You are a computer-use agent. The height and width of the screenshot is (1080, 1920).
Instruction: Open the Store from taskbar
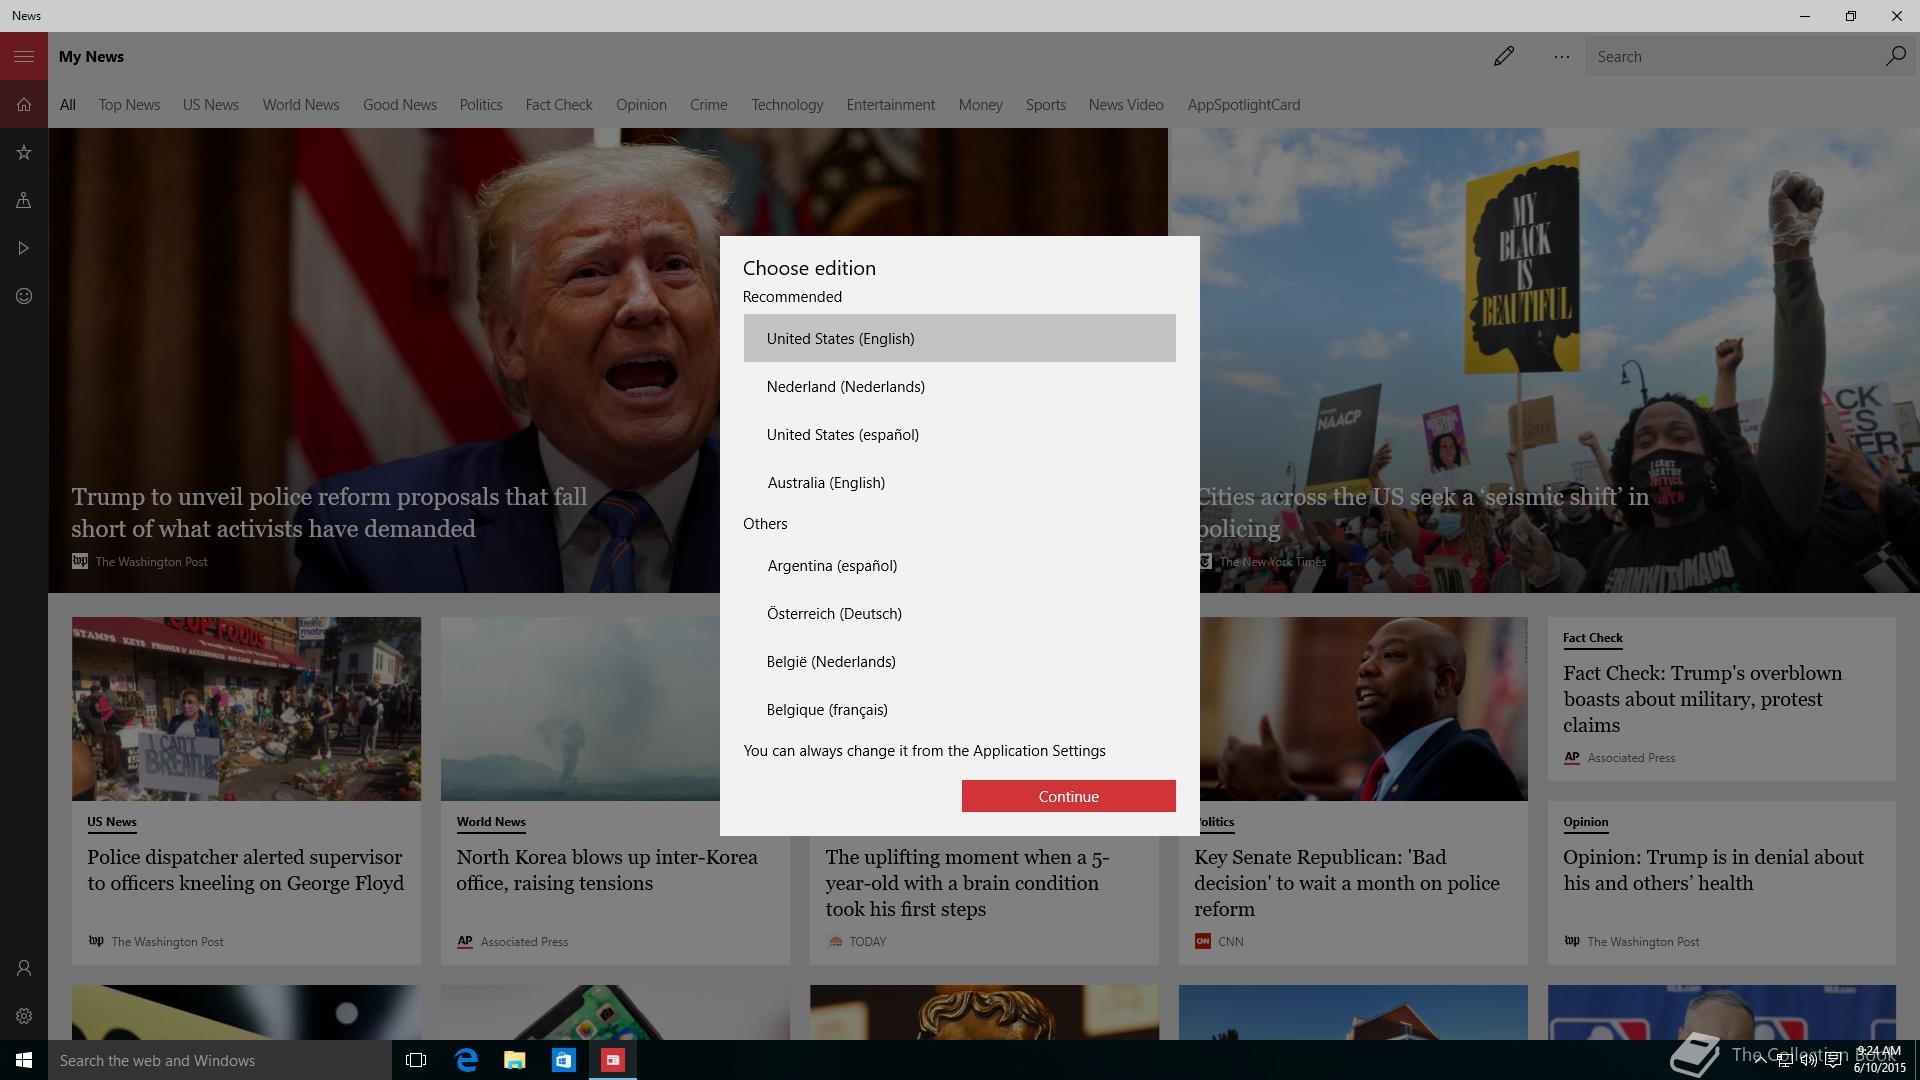[564, 1060]
